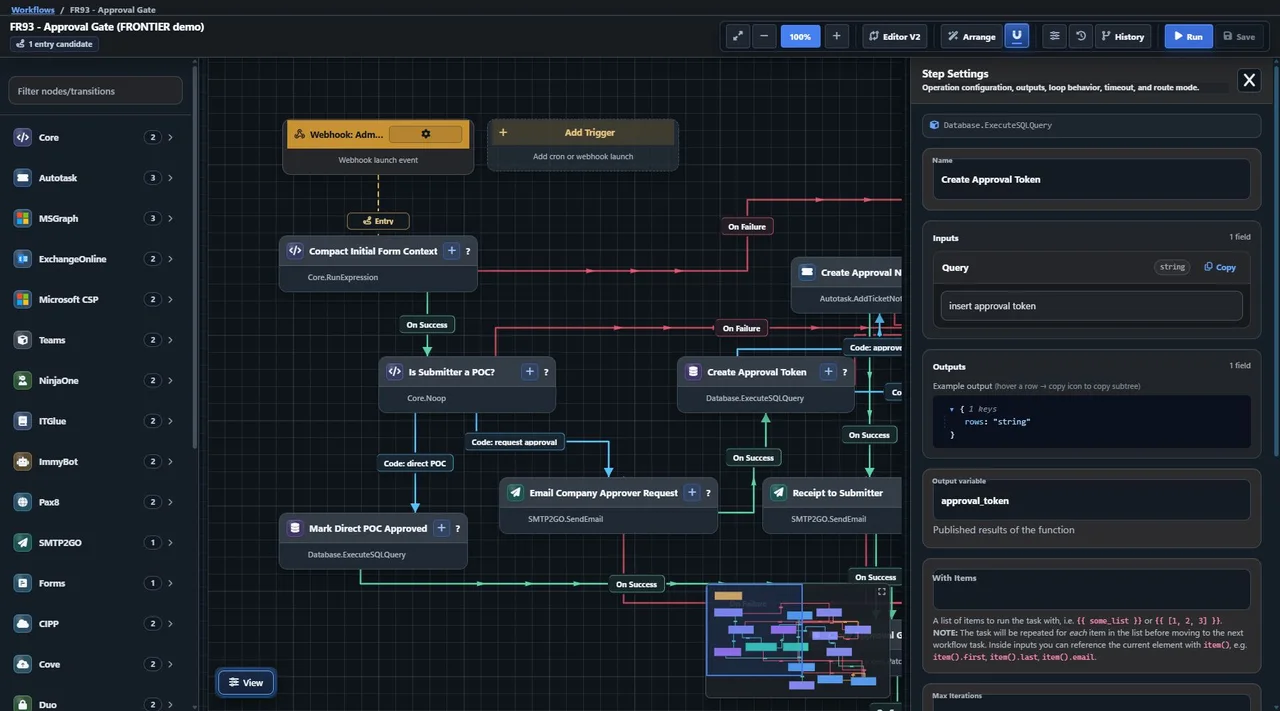This screenshot has height=711, width=1280.
Task: Add step after Compact Initial Form Context
Action: click(451, 251)
